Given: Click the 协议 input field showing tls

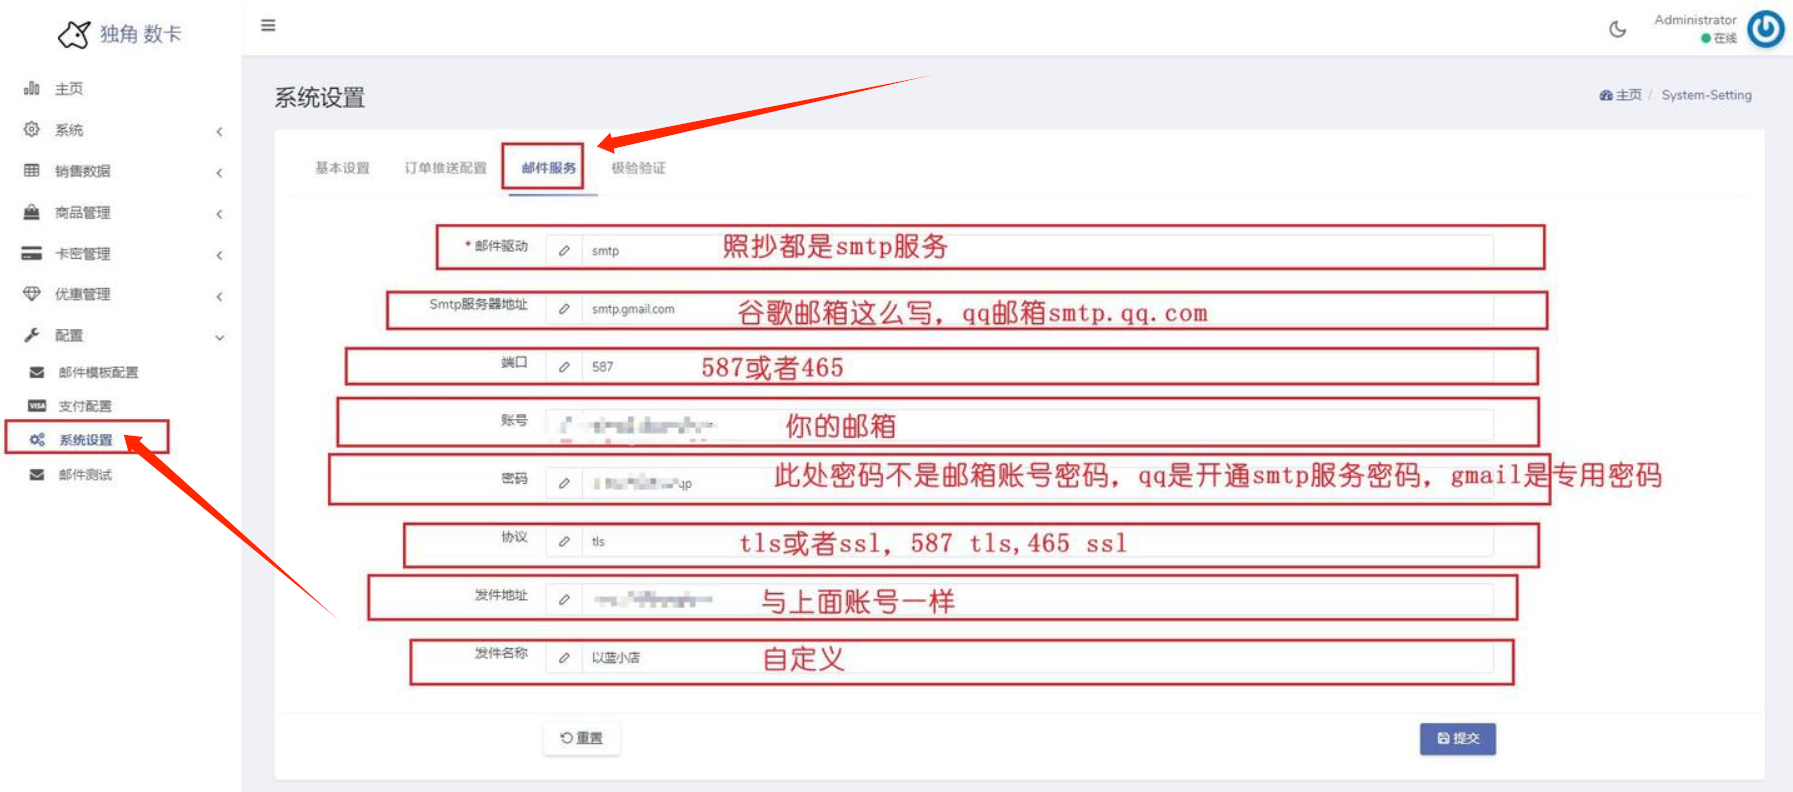Looking at the screenshot, I should (1037, 541).
